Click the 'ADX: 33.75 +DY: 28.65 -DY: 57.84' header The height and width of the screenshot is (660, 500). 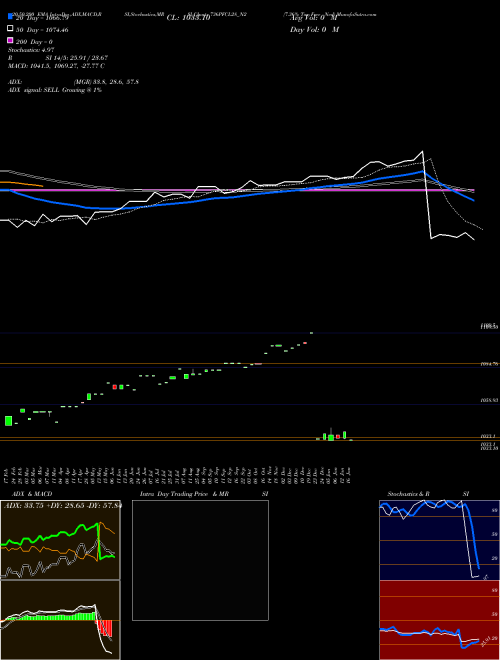[x=63, y=506]
